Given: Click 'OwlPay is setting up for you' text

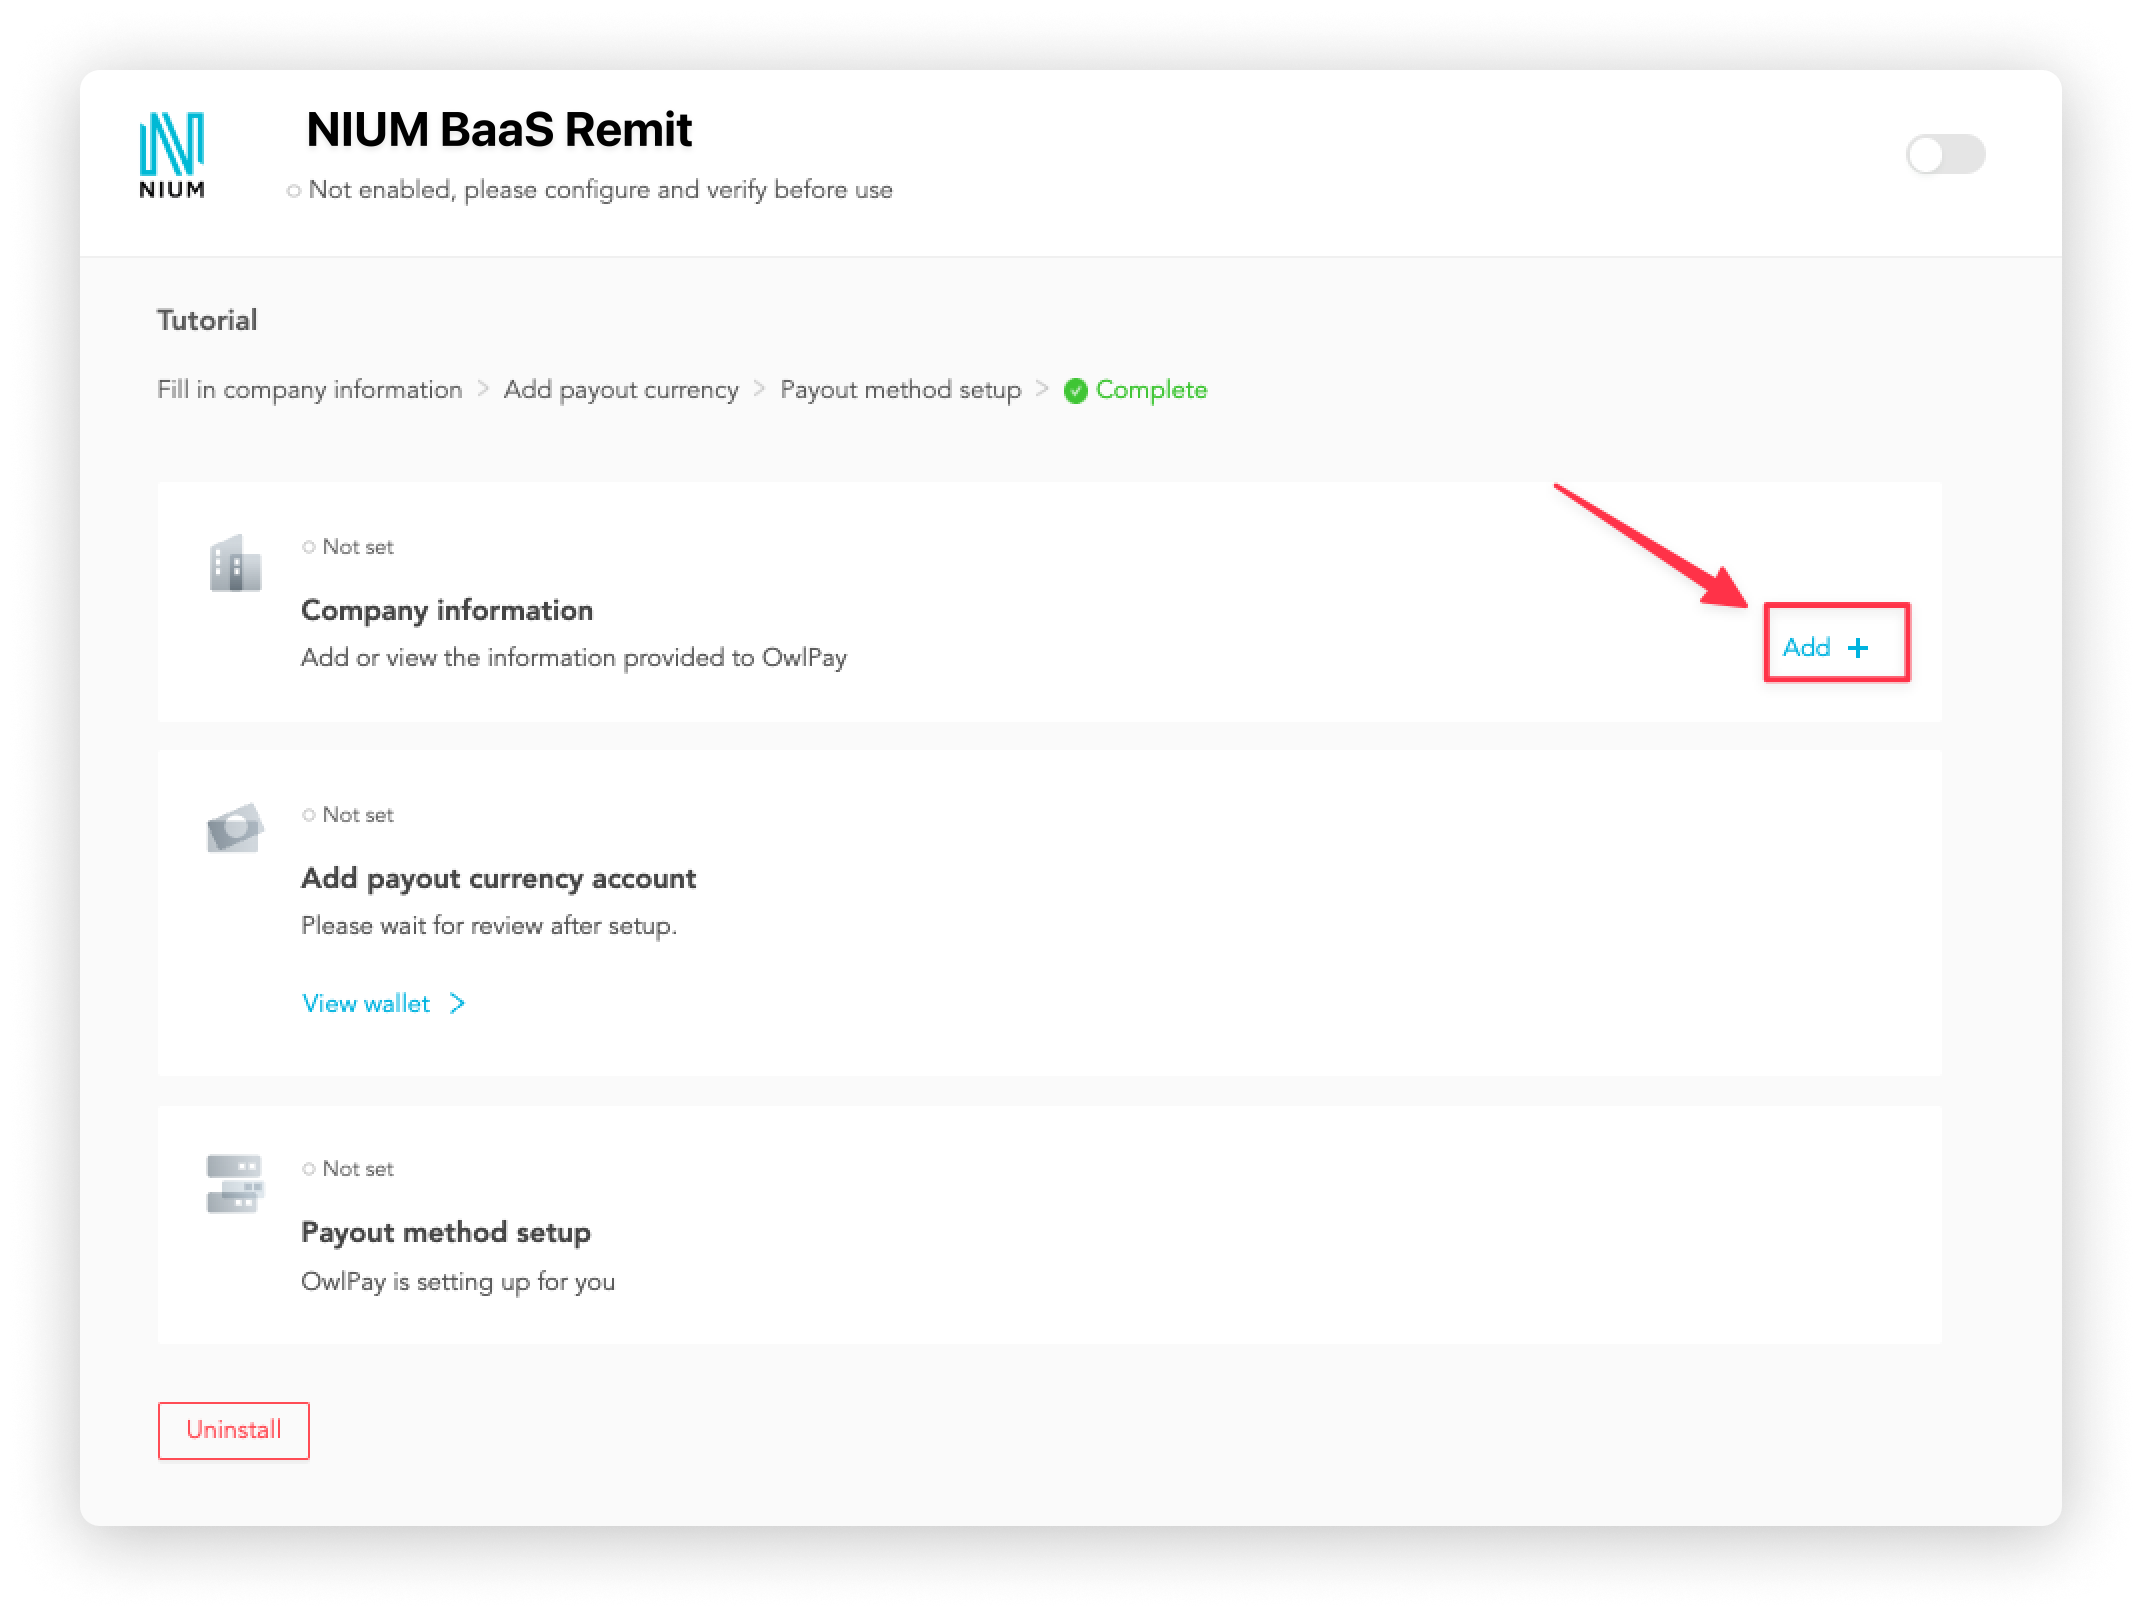Looking at the screenshot, I should 458,1282.
